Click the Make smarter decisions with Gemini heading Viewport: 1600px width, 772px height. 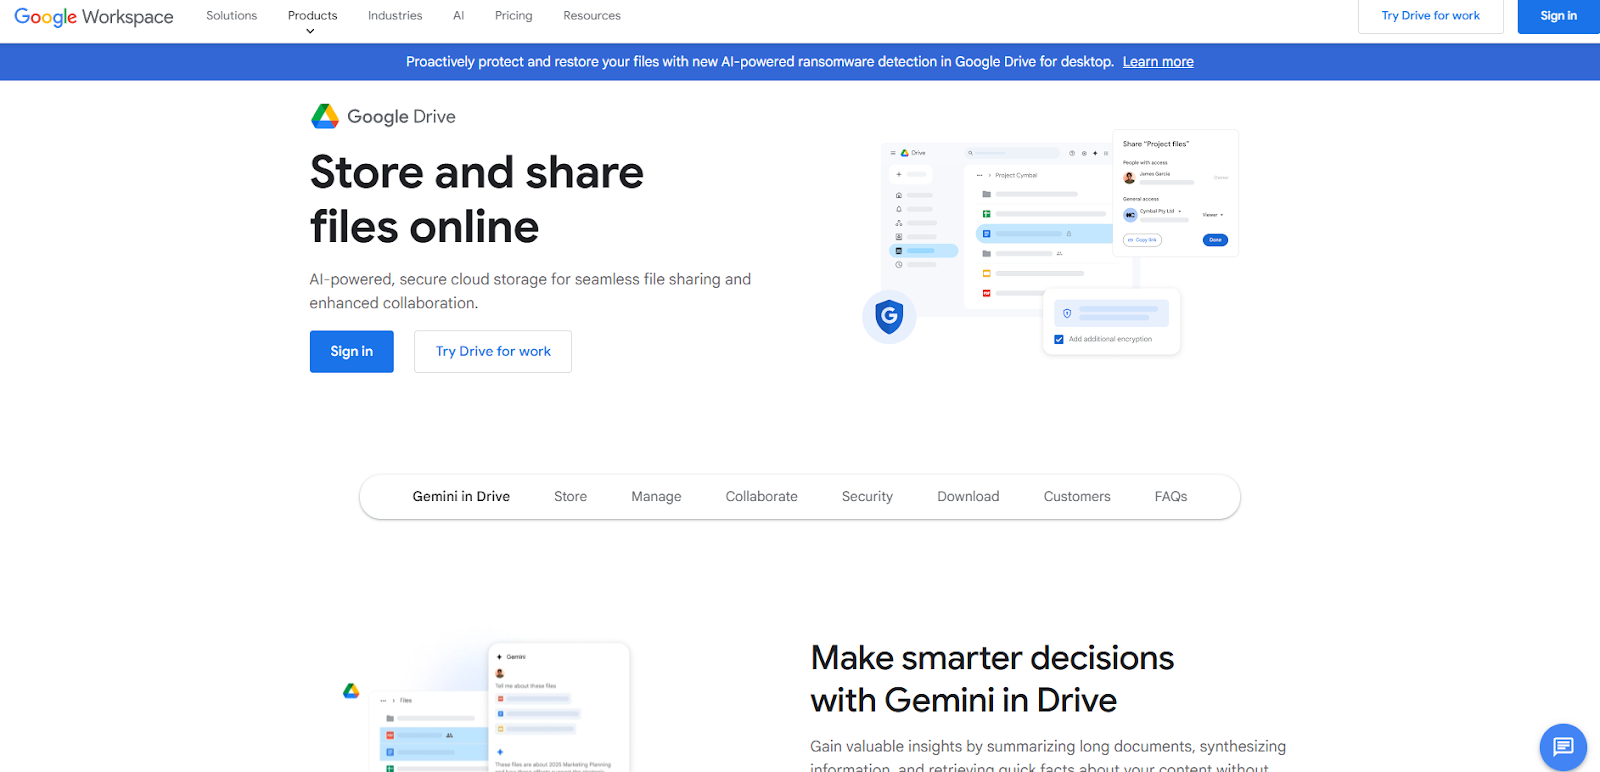(993, 679)
